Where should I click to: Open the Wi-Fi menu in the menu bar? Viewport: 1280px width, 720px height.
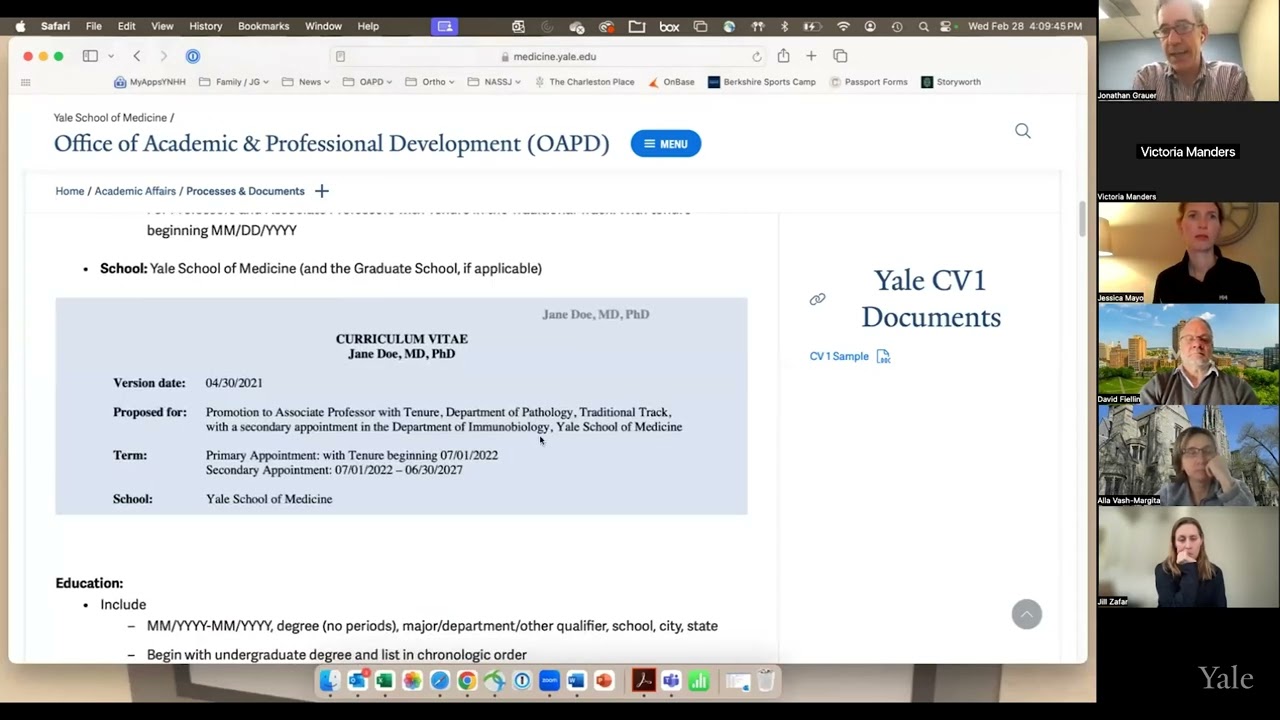pos(843,26)
